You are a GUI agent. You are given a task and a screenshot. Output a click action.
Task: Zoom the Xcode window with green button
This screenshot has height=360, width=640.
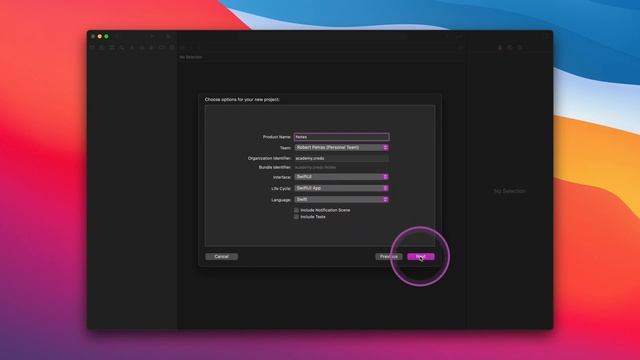point(107,36)
